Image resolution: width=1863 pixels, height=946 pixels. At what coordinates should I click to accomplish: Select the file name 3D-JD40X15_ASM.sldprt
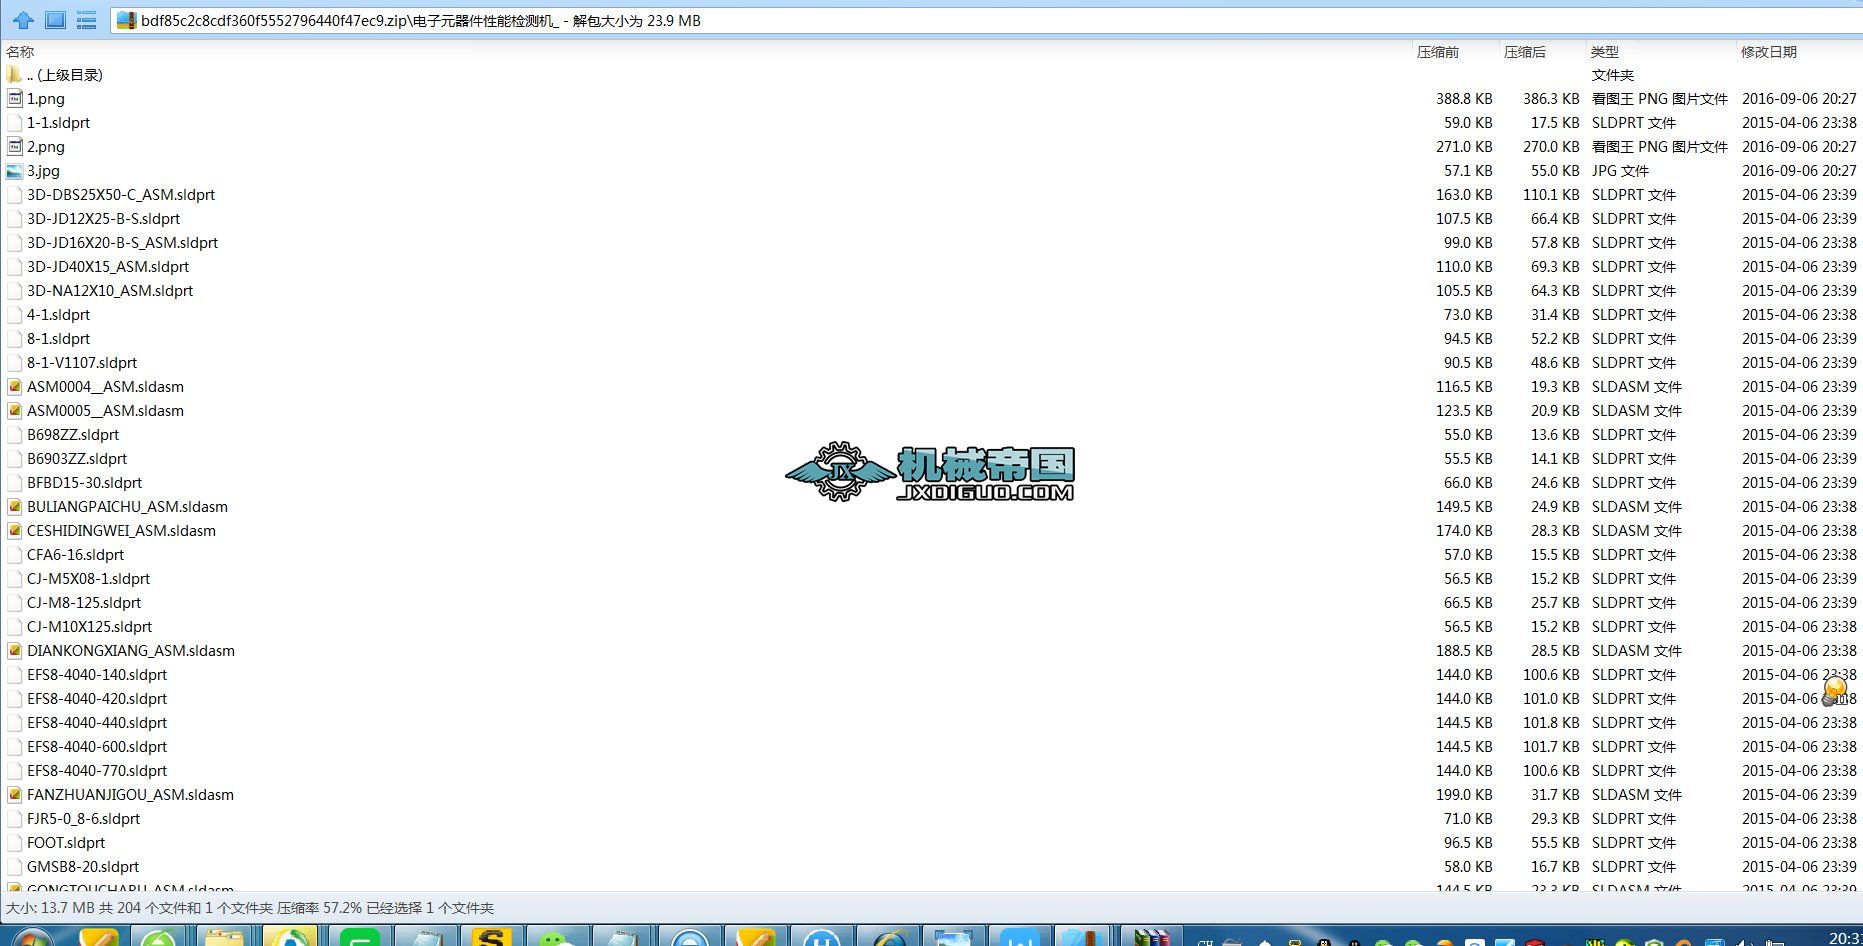point(108,267)
